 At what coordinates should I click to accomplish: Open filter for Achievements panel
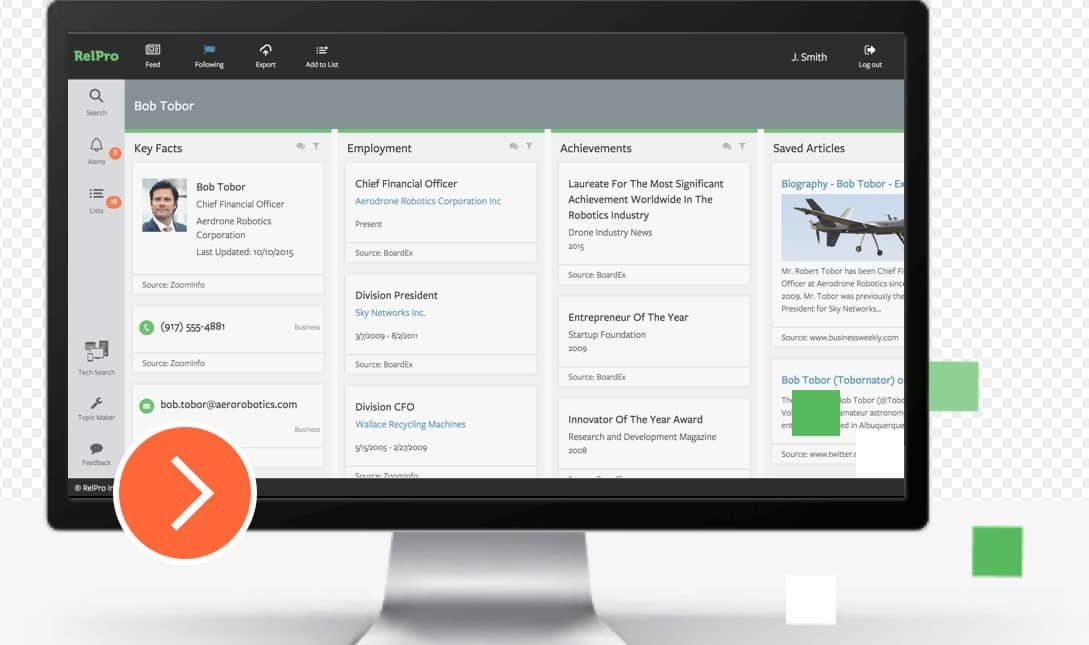(742, 147)
